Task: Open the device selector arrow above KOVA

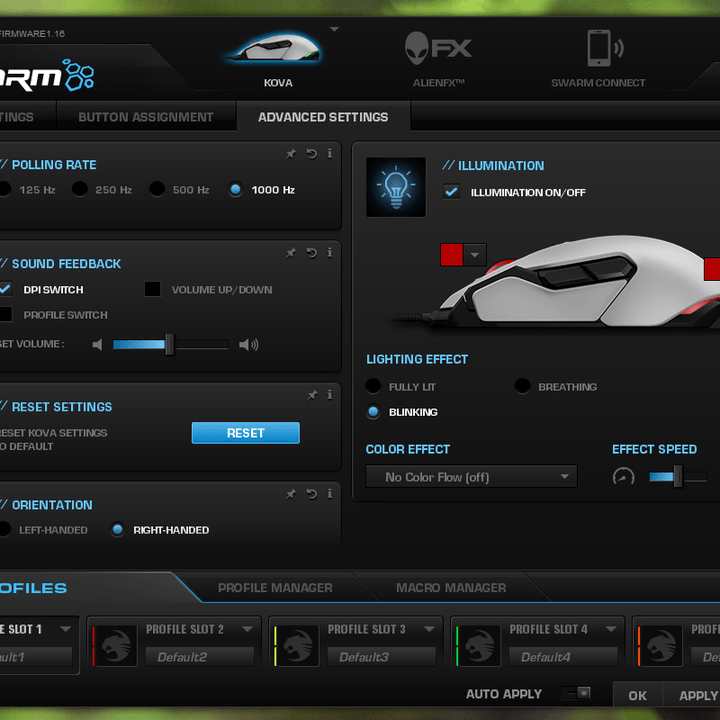Action: (335, 29)
